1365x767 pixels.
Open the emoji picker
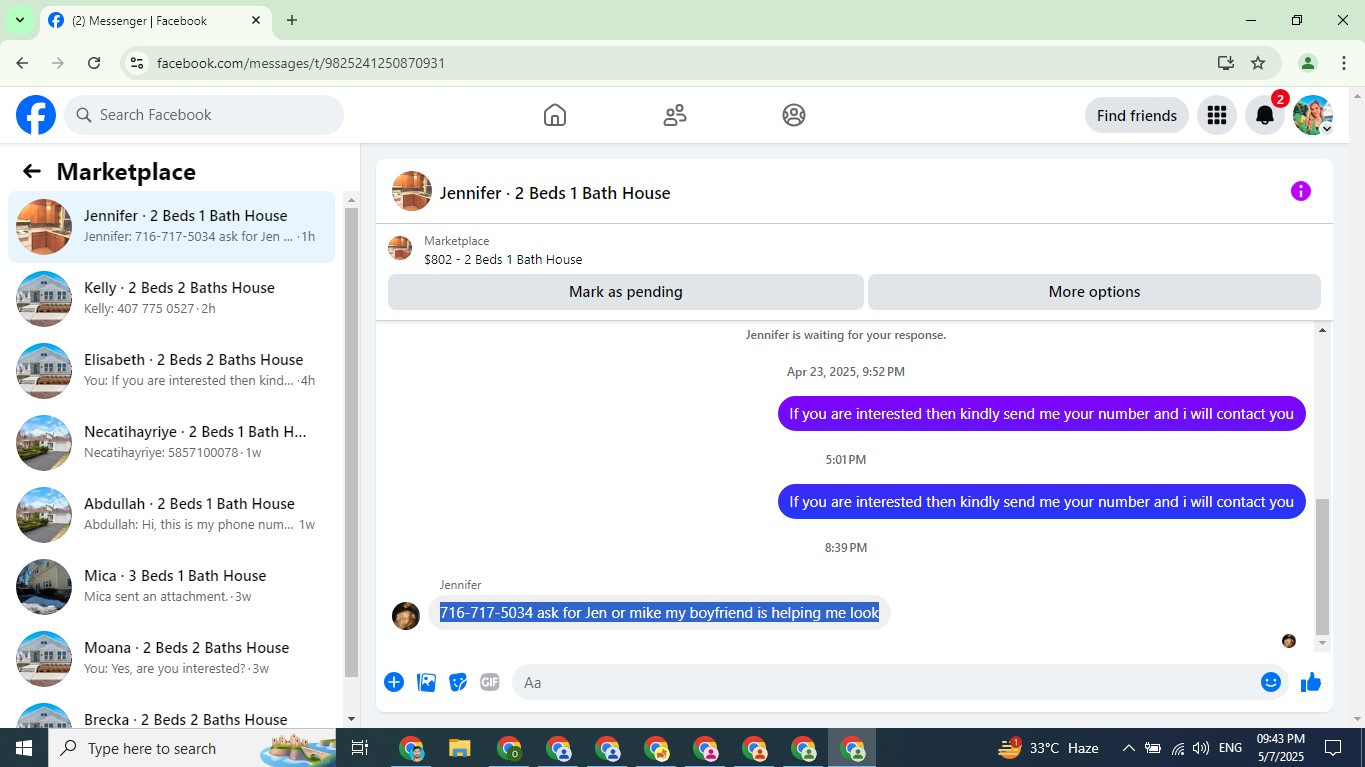click(x=1271, y=682)
